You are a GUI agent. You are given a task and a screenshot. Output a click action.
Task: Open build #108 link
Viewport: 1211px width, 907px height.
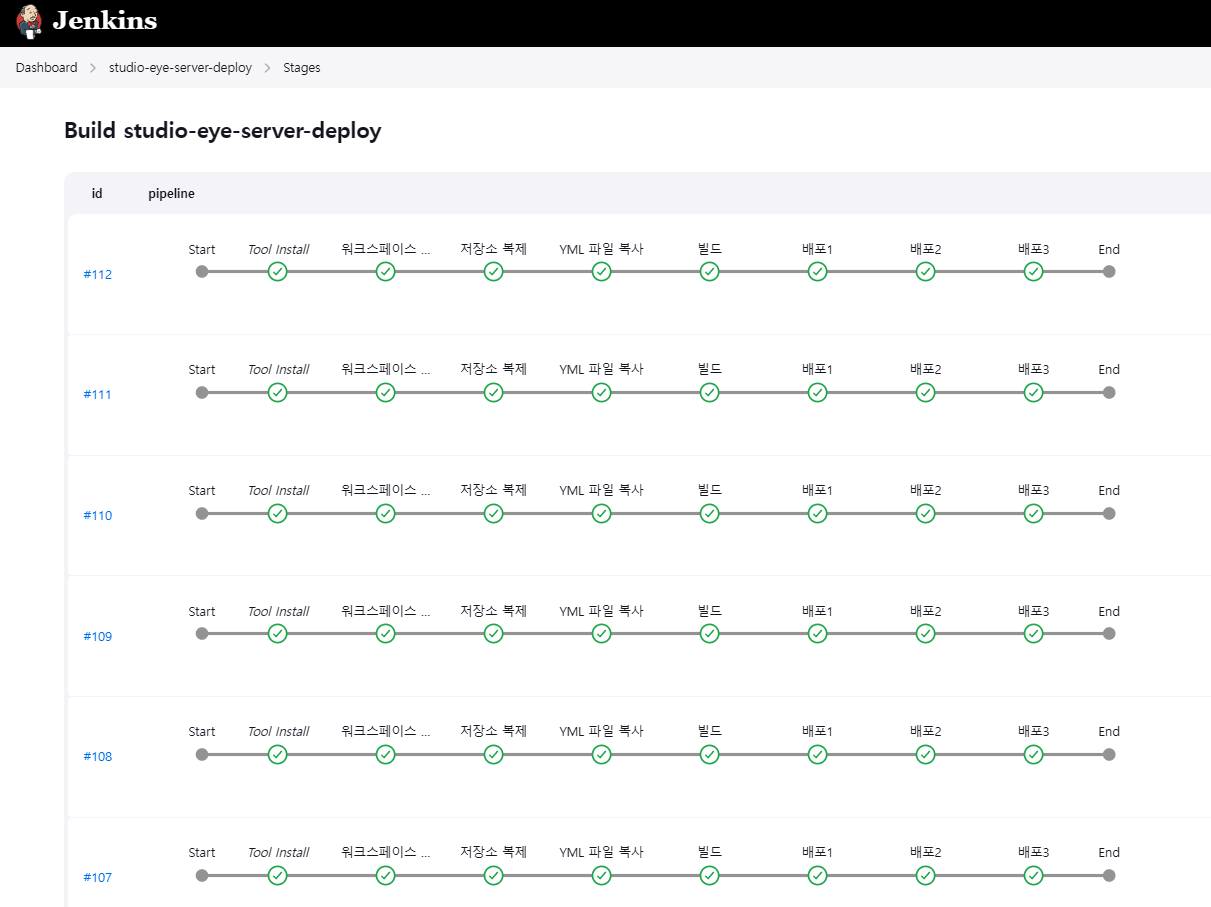point(97,757)
